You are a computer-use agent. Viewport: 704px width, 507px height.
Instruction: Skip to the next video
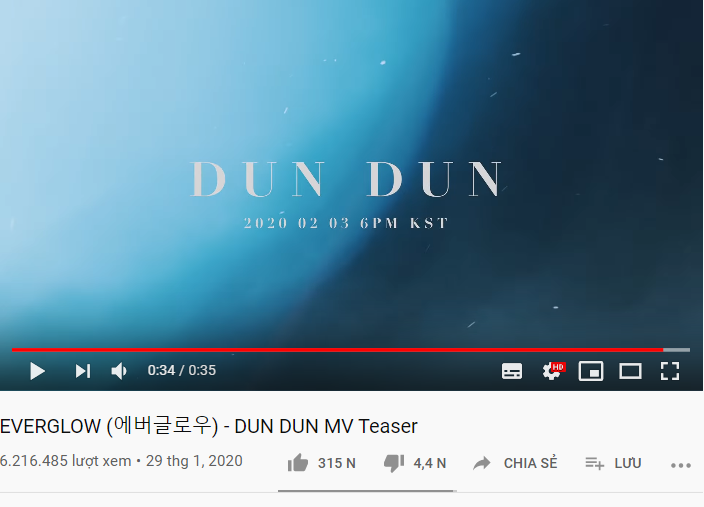83,371
